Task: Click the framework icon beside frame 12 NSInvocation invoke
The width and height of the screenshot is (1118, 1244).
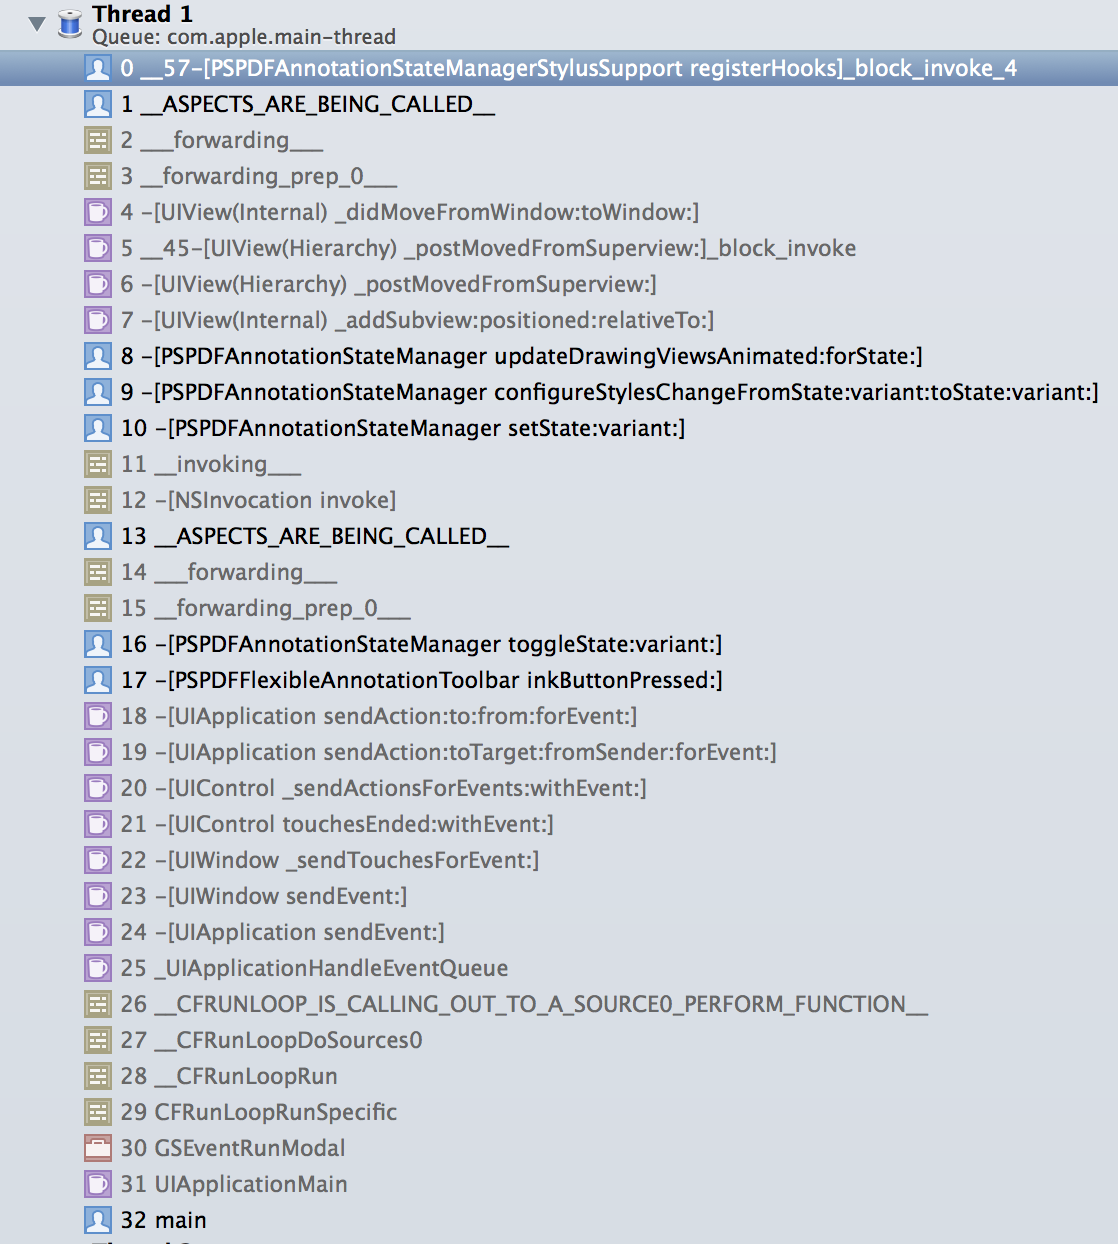Action: tap(97, 500)
